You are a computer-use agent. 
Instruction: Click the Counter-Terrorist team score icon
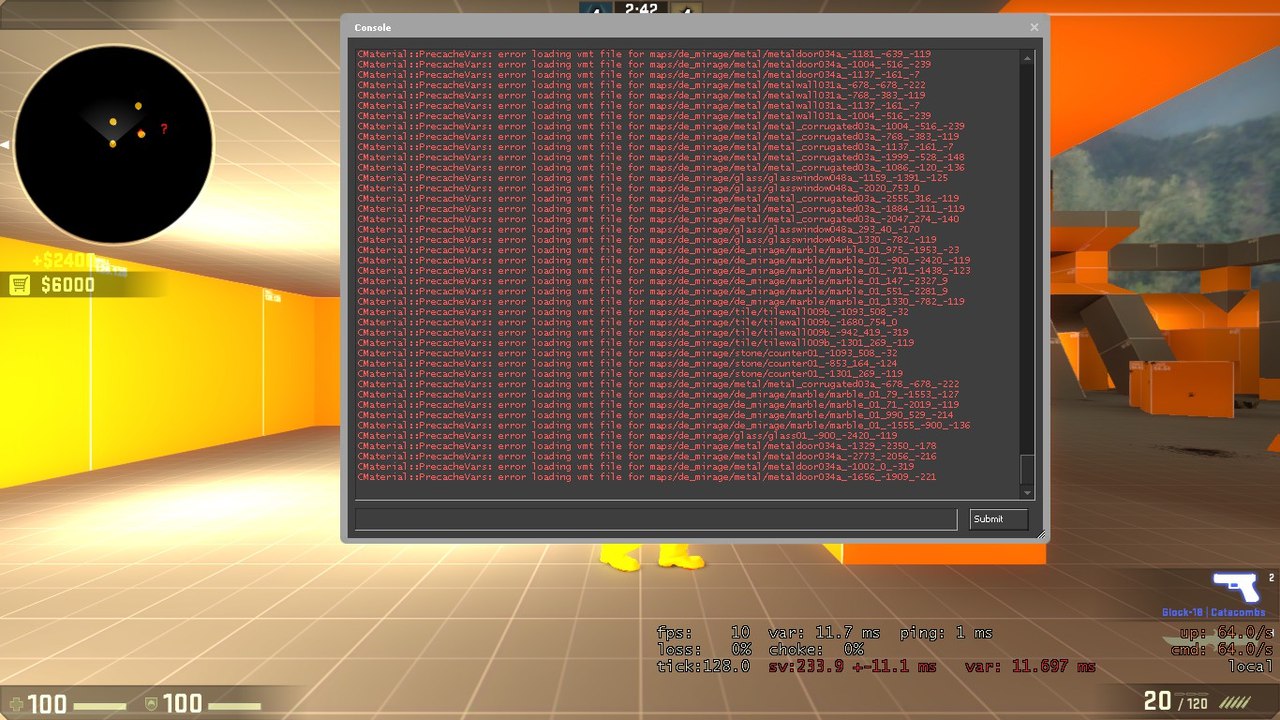click(x=595, y=10)
